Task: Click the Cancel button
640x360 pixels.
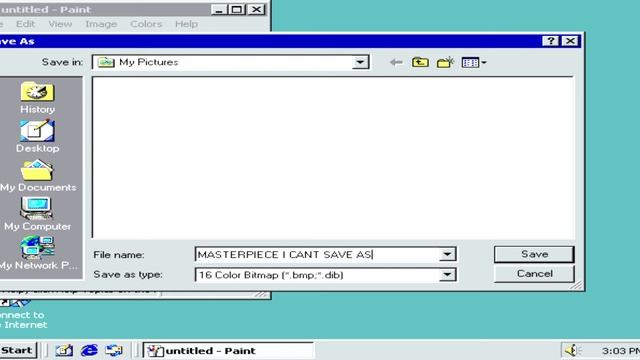Action: point(534,273)
